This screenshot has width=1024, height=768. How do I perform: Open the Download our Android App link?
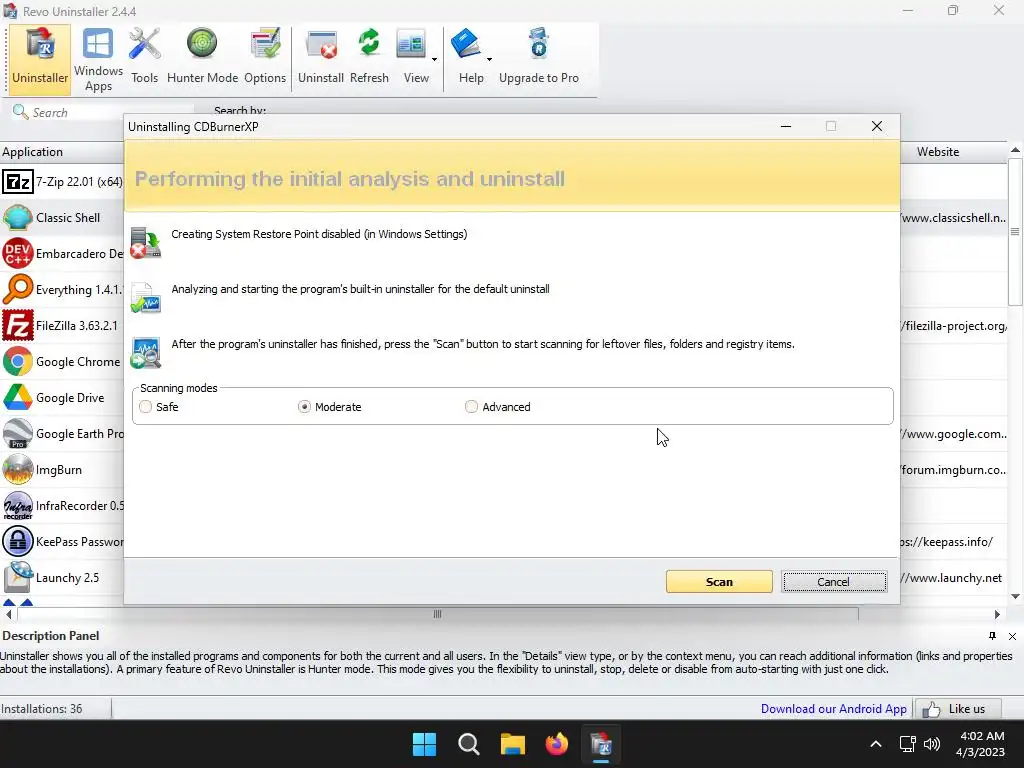pos(833,709)
